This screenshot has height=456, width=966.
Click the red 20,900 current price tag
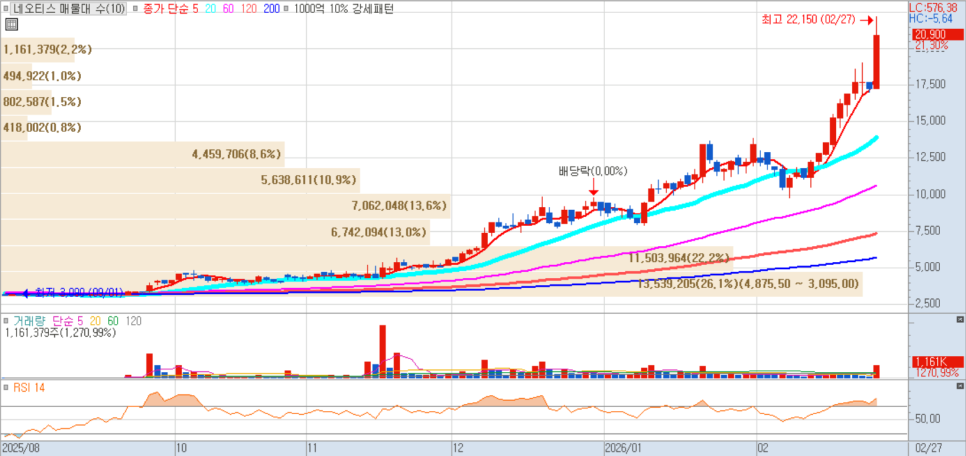[x=936, y=35]
